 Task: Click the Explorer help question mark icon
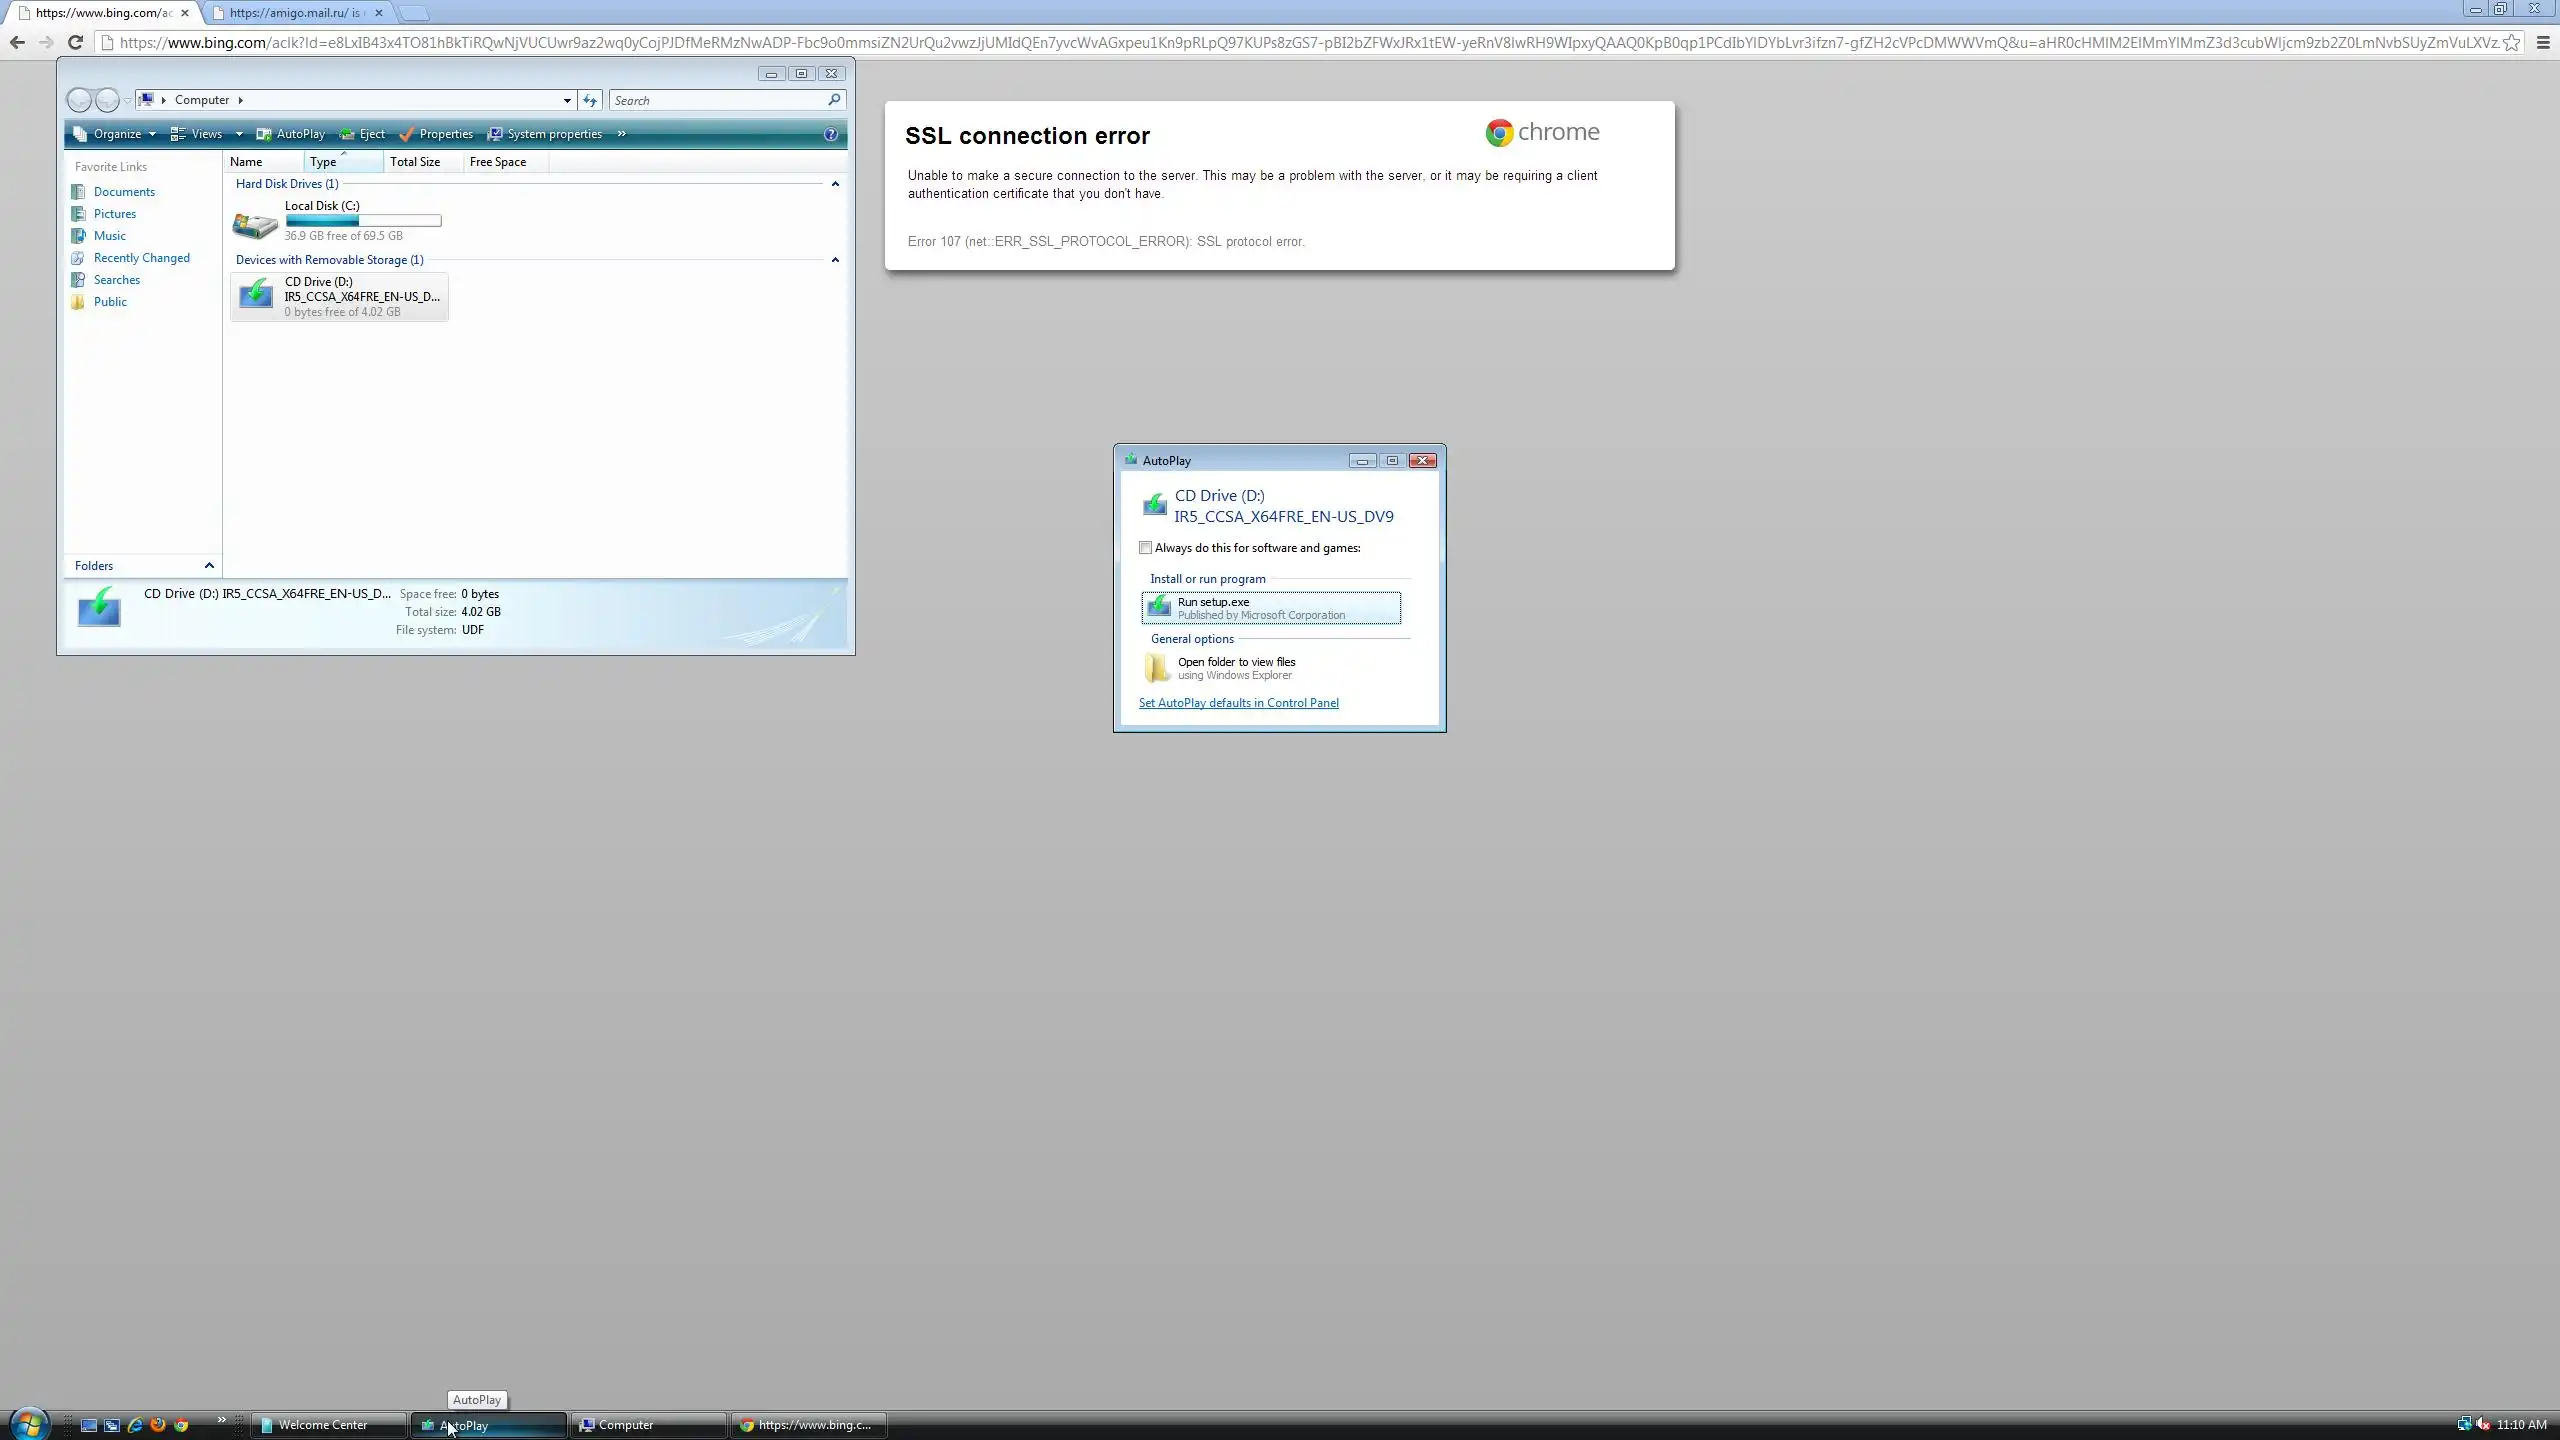click(830, 134)
